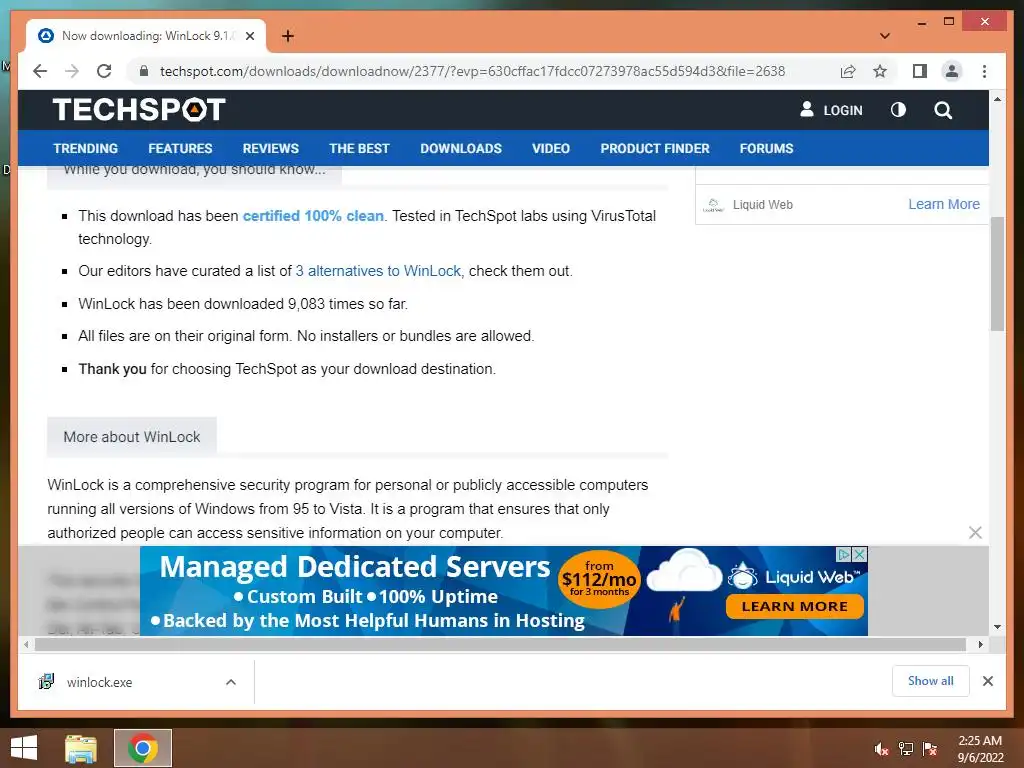The image size is (1024, 768).
Task: Click 'Show all' downloads button
Action: [931, 681]
